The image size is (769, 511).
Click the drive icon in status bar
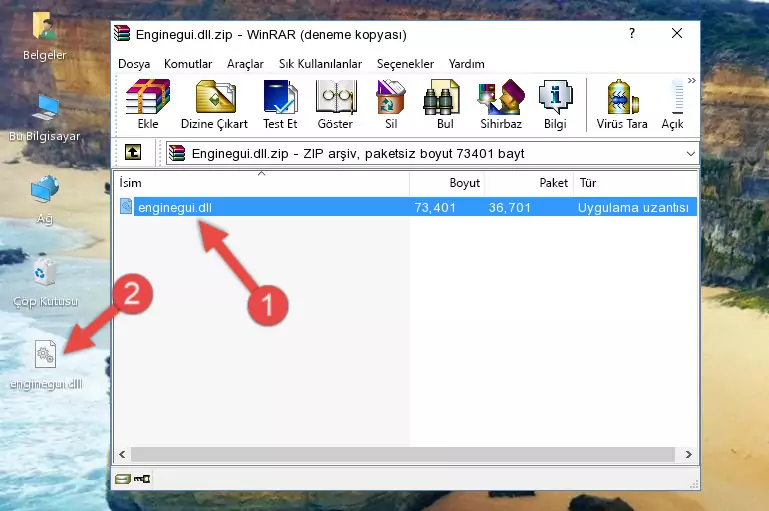pos(123,479)
